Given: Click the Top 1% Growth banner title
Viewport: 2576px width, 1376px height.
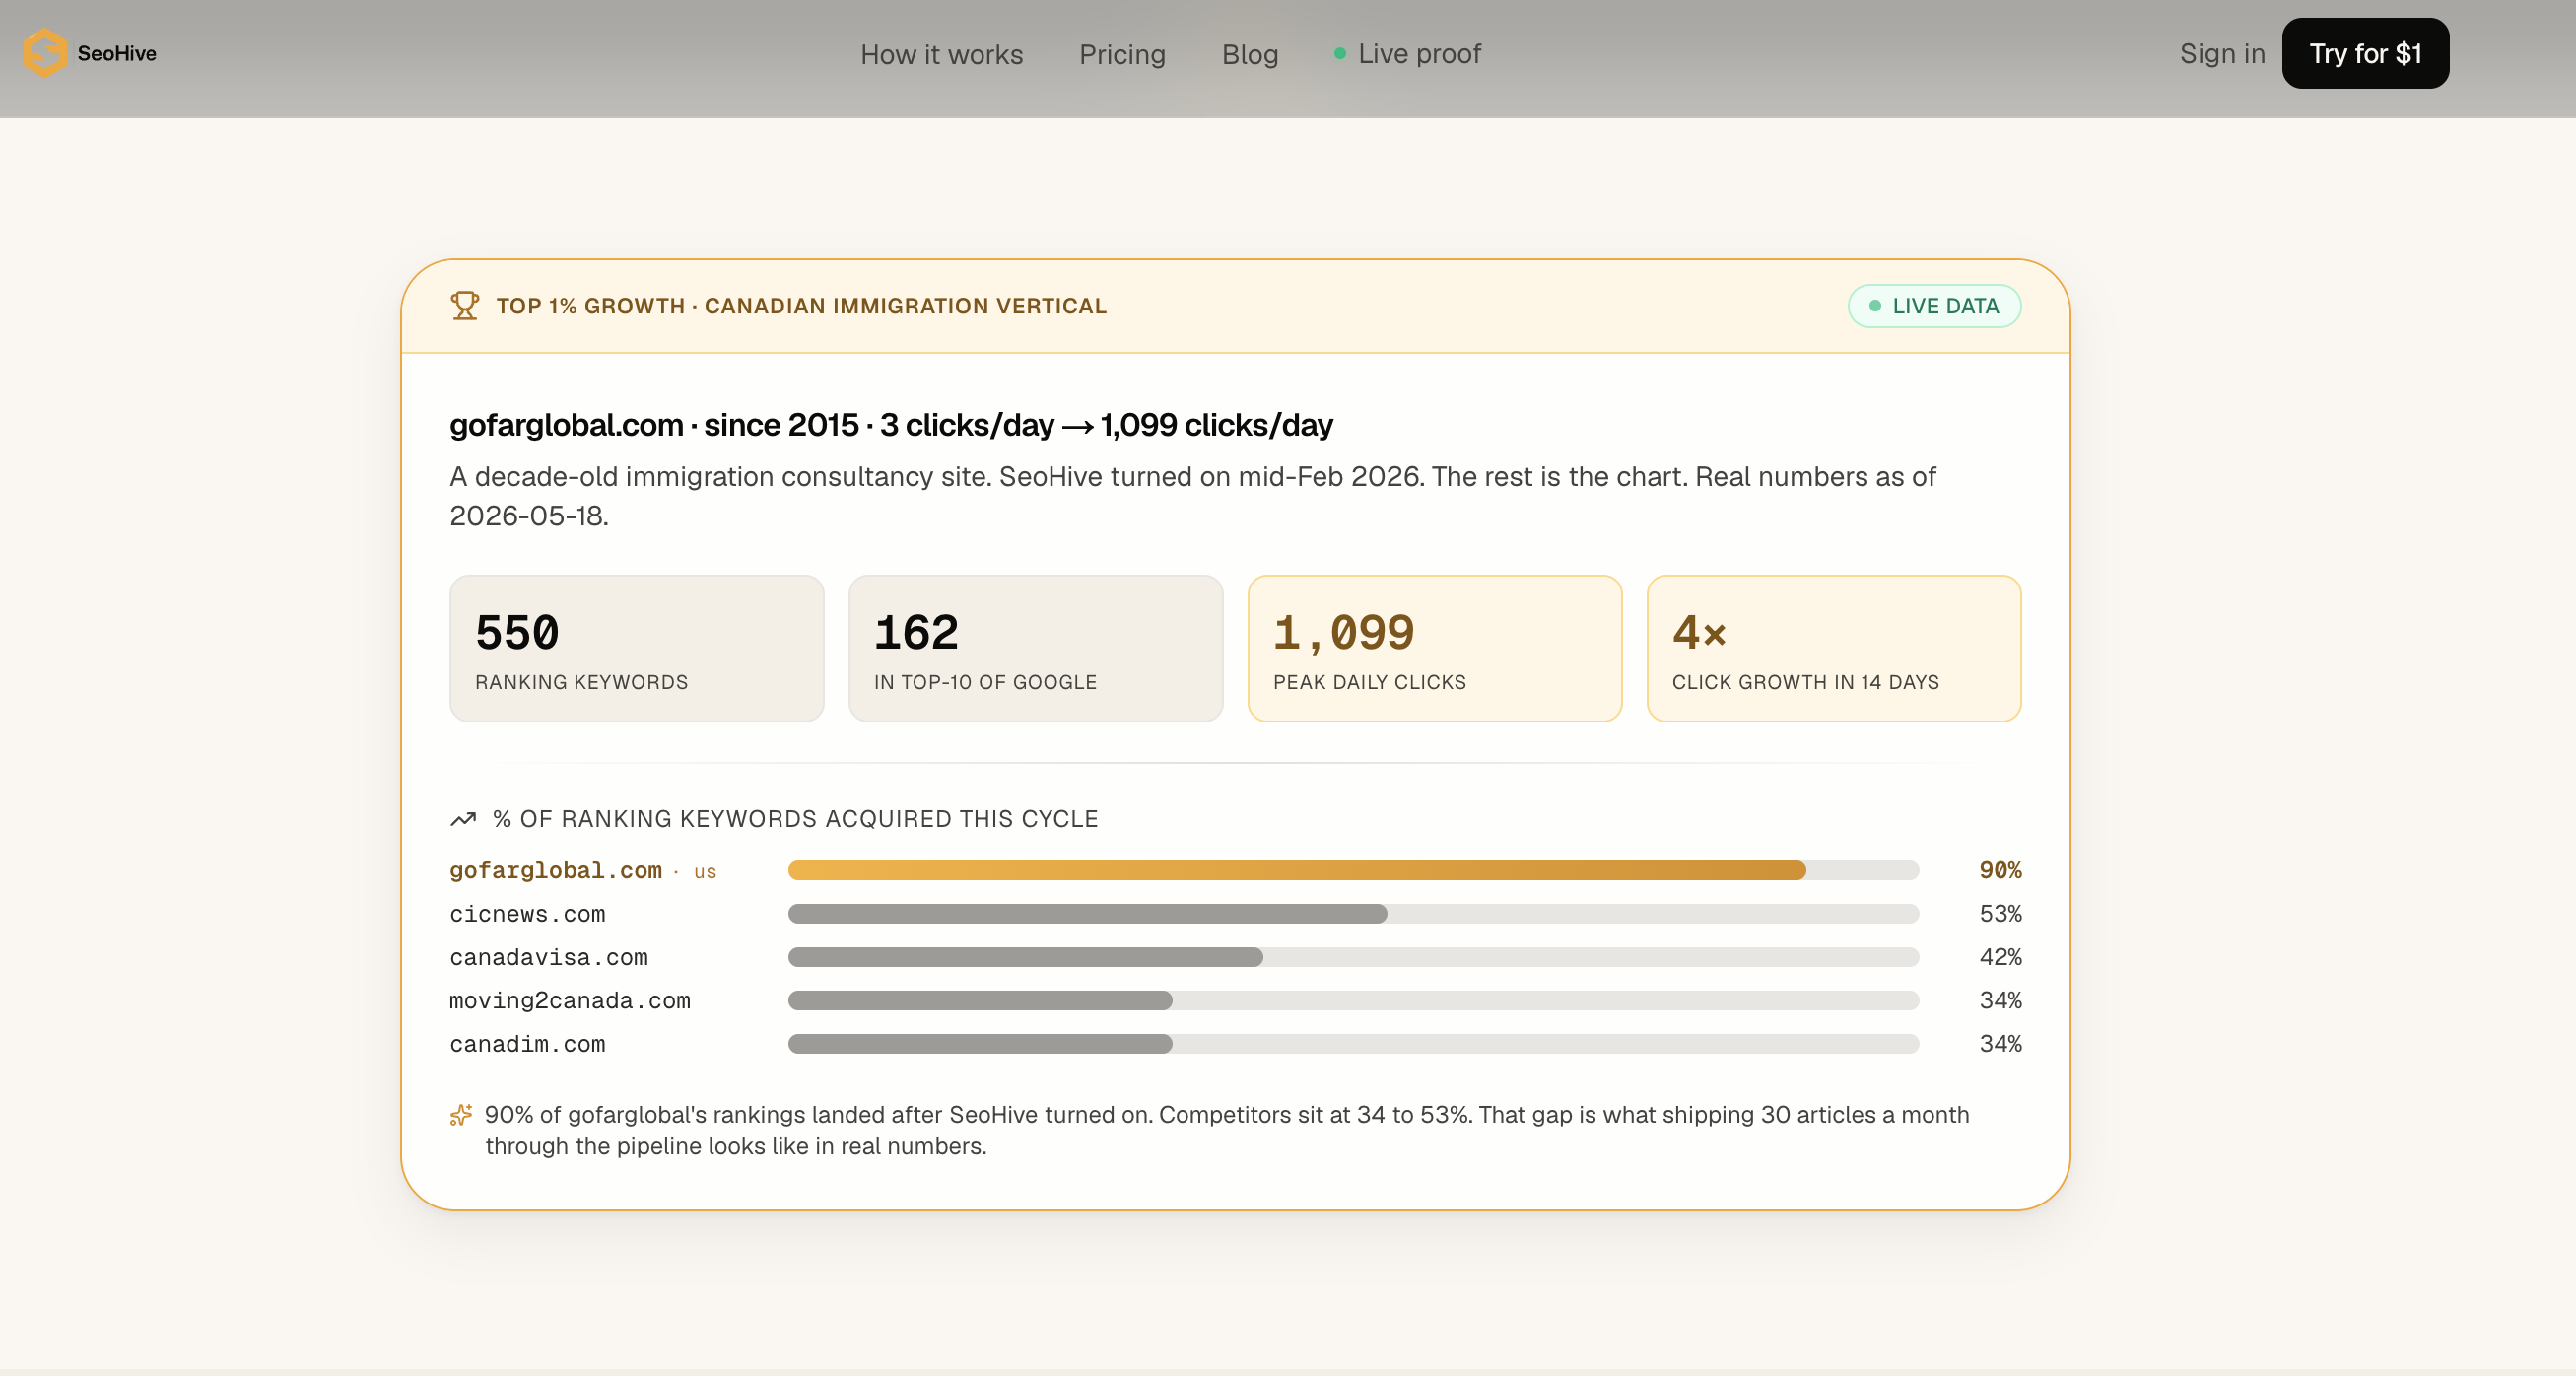Looking at the screenshot, I should (x=801, y=306).
